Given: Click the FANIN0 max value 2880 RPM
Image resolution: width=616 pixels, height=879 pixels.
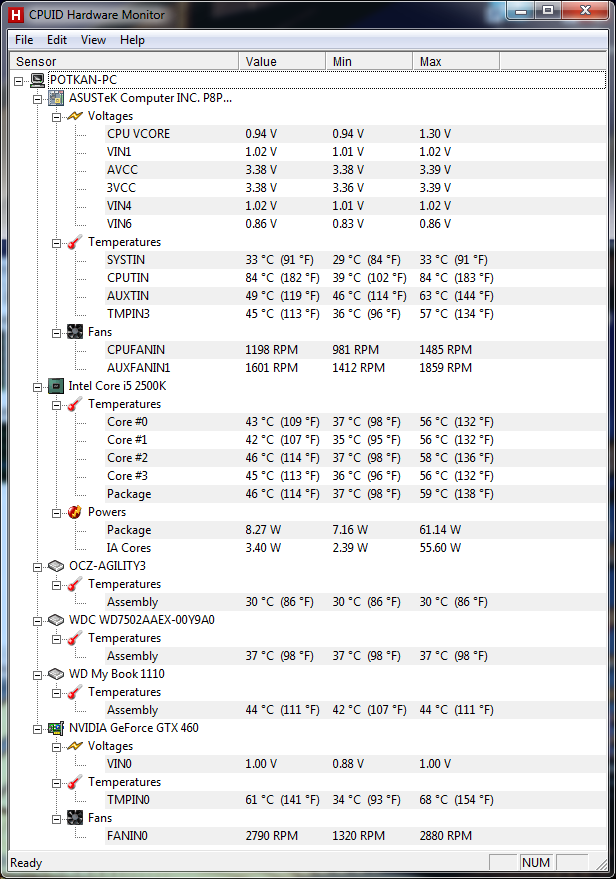Looking at the screenshot, I should click(x=446, y=836).
